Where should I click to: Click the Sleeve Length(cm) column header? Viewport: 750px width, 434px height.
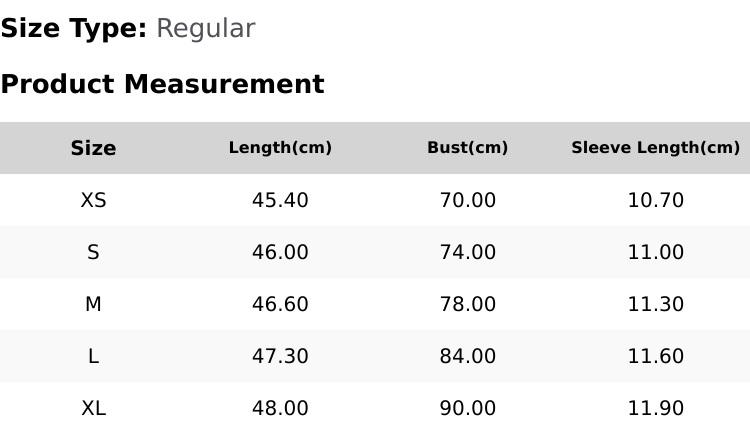(x=656, y=147)
